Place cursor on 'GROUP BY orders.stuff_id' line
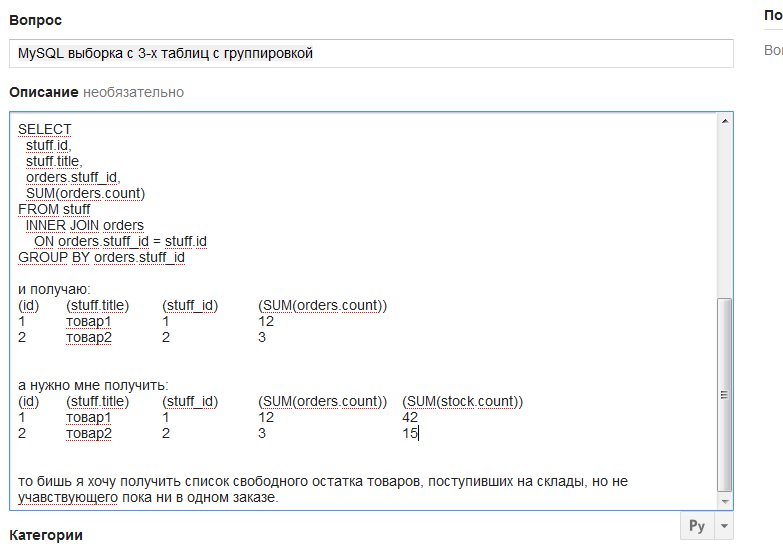Viewport: 783px width, 547px height. pos(101,257)
